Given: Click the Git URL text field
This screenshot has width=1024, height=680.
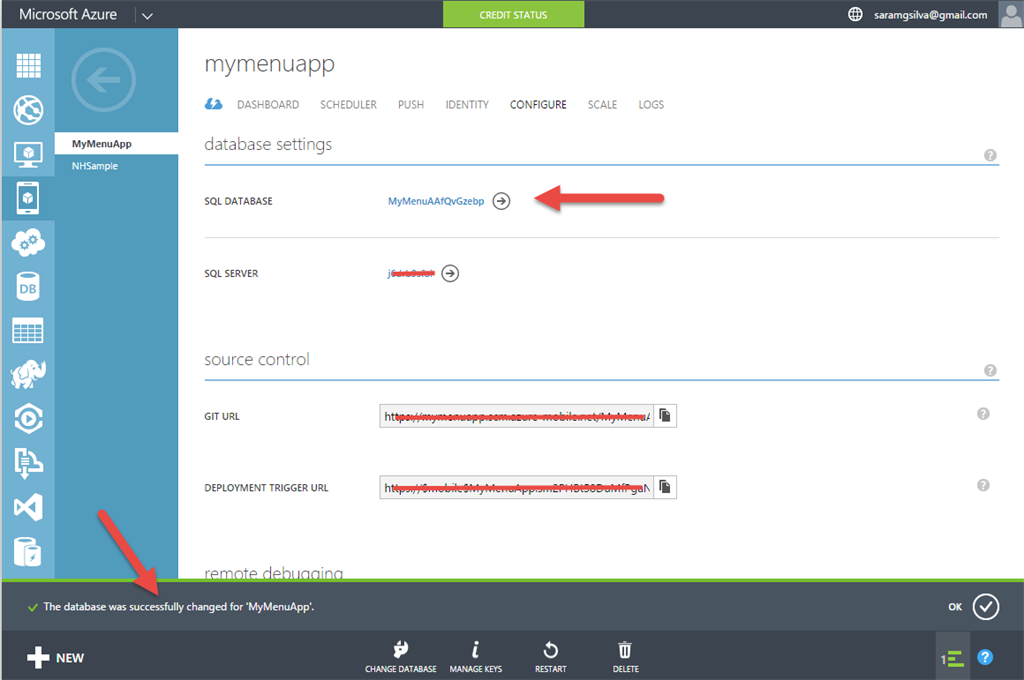Looking at the screenshot, I should click(x=516, y=416).
